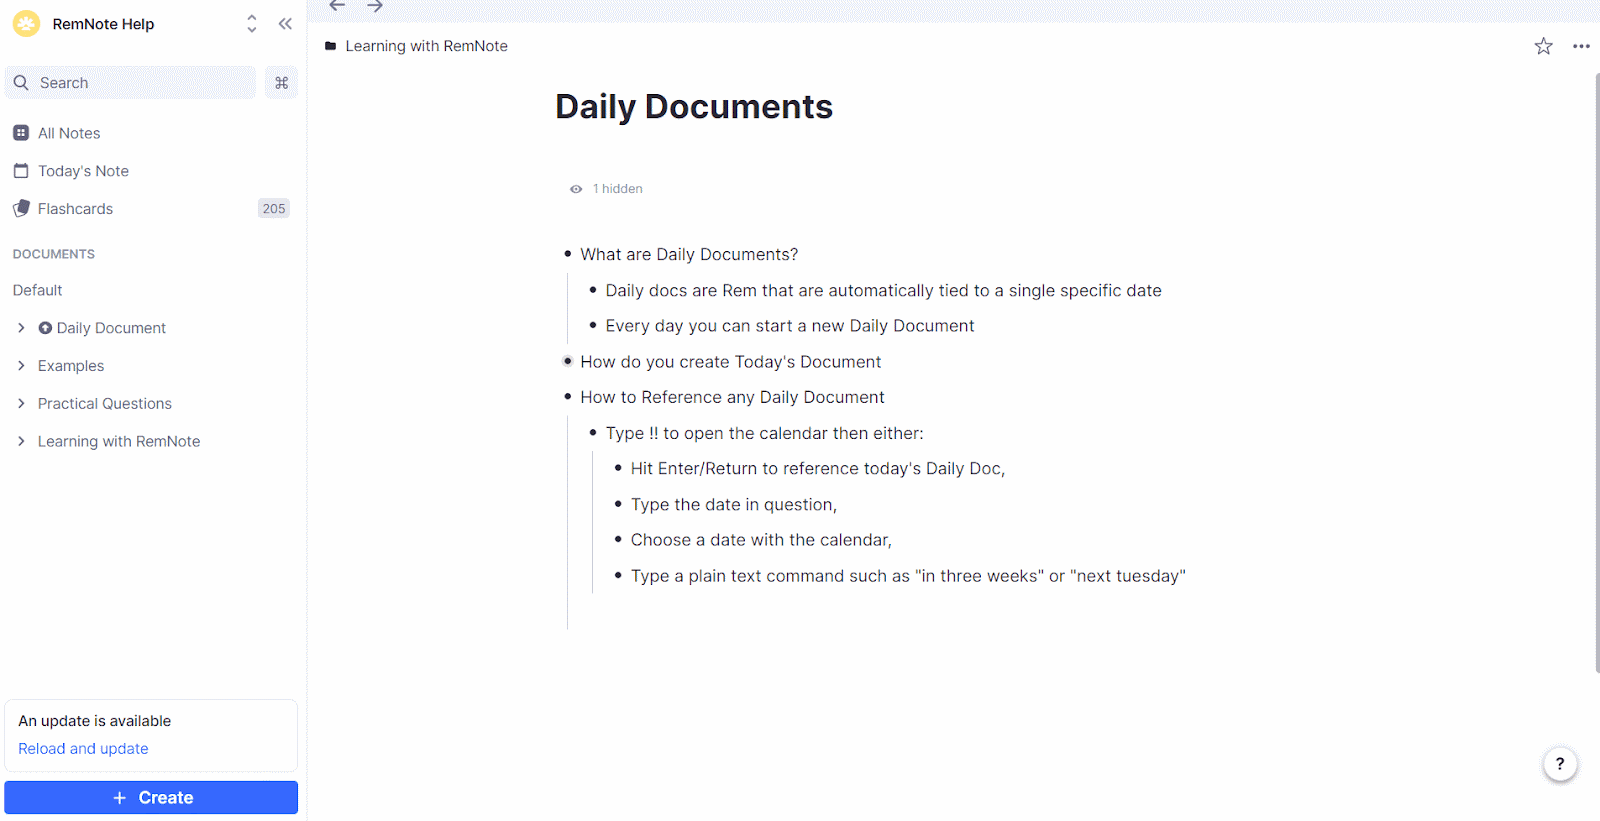
Task: Open Flashcards from the sidebar
Action: pyautogui.click(x=75, y=209)
